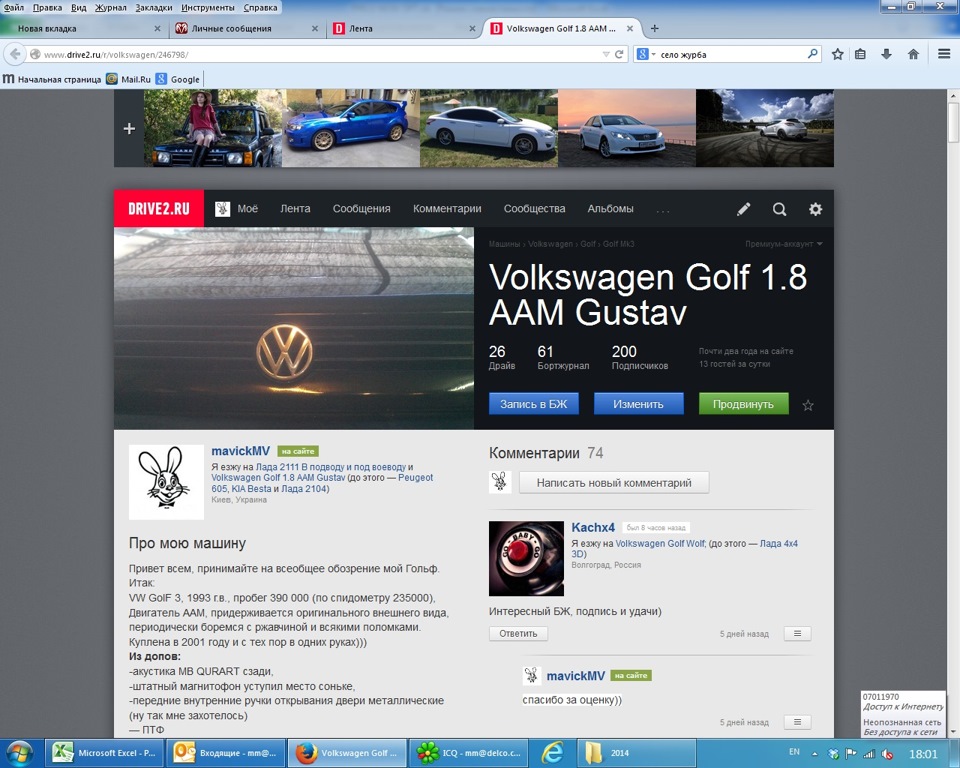Screen dimensions: 960x768
Task: Click the Изменить button
Action: pyautogui.click(x=639, y=404)
